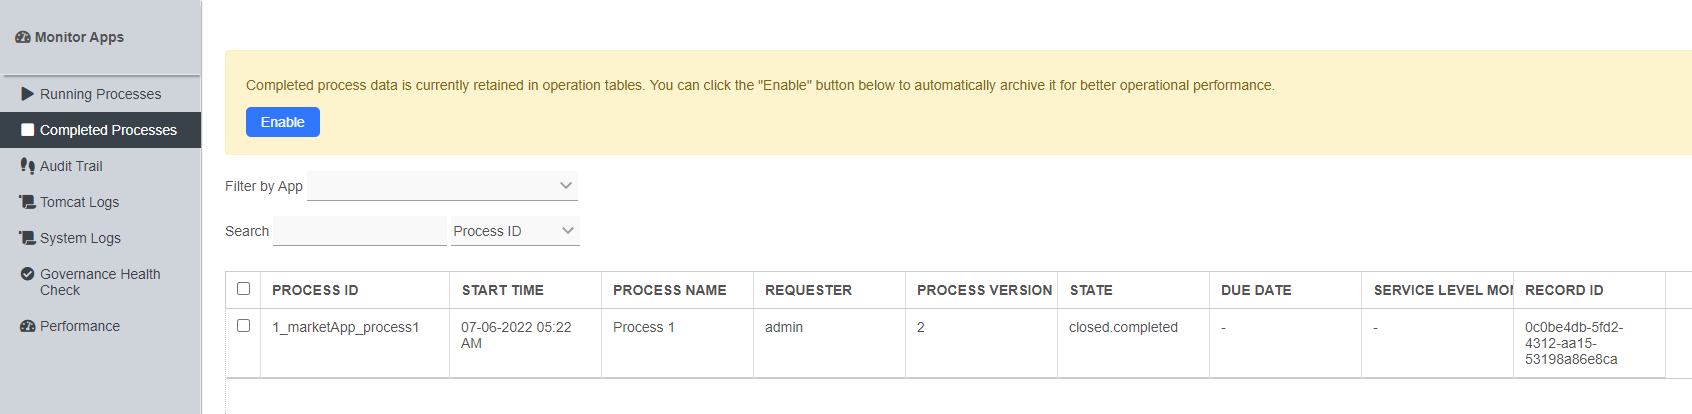Screen dimensions: 1692x414
Task: Click the Running Processes play icon
Action: [x=28, y=94]
